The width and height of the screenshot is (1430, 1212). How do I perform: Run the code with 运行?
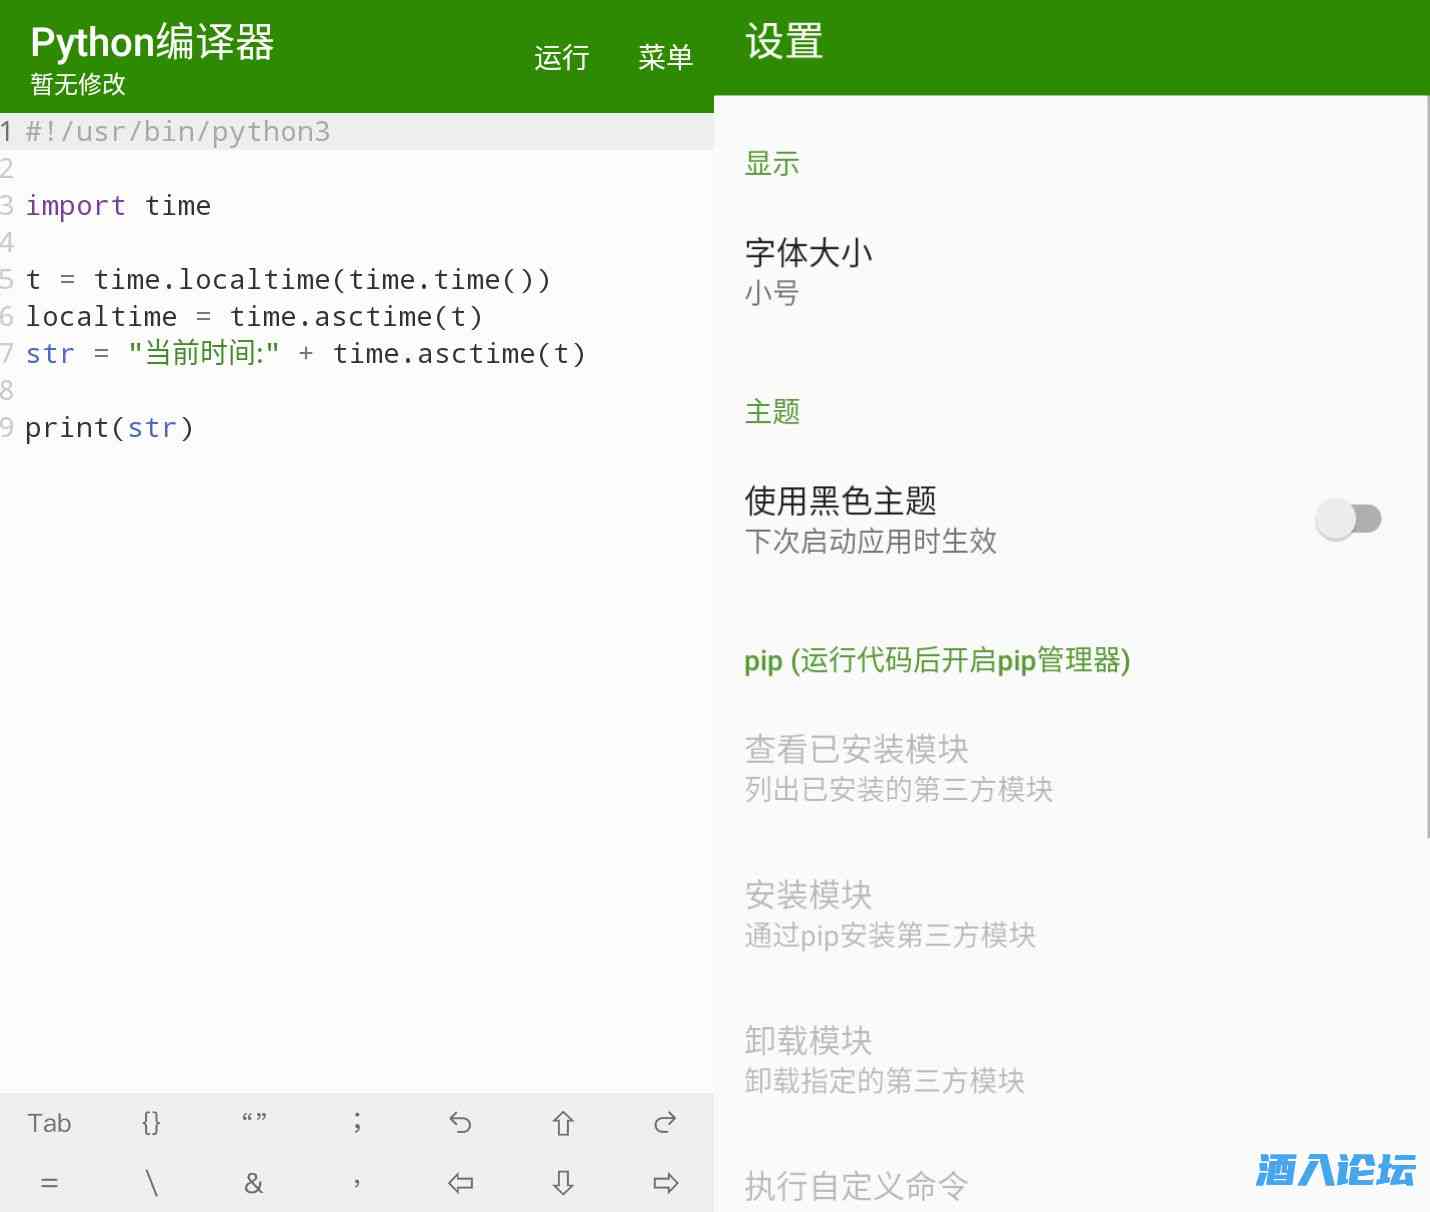click(x=561, y=57)
